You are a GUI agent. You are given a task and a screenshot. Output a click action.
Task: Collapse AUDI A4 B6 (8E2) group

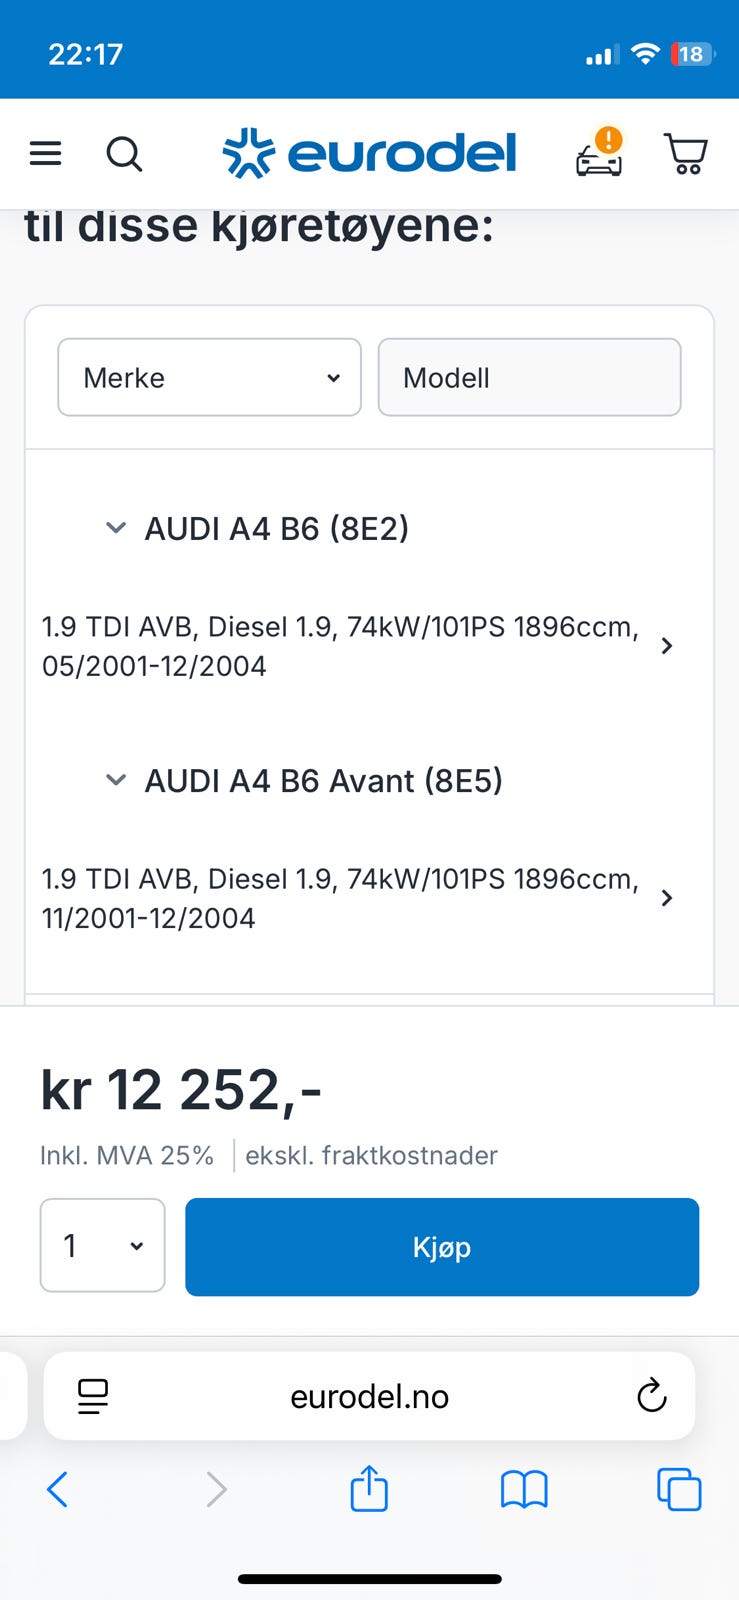tap(116, 528)
